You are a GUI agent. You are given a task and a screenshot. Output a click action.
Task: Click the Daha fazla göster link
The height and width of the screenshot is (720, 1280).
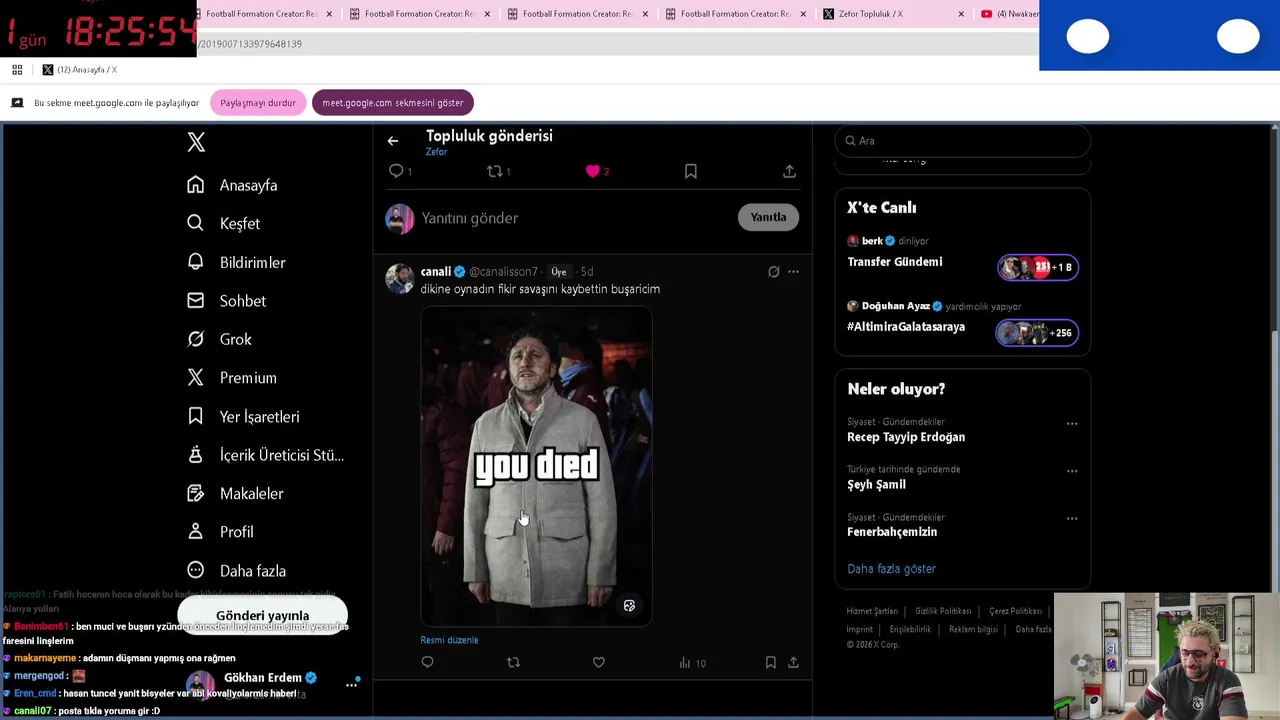tap(891, 569)
